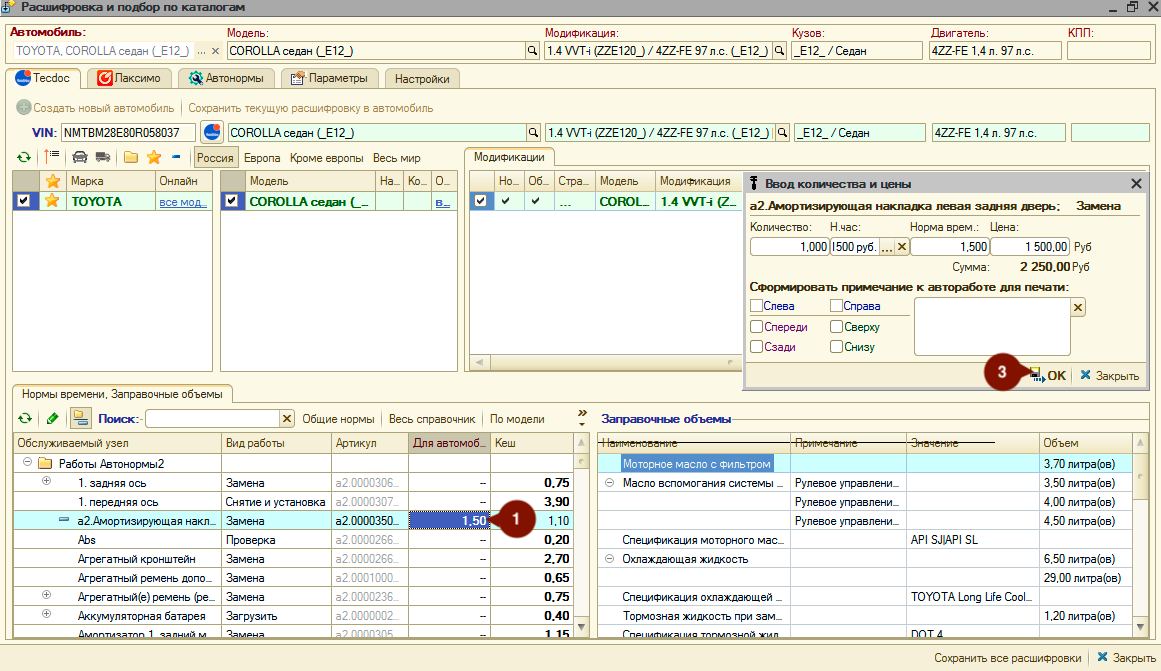1161x671 pixels.
Task: Click the filling volumes table vertical scrollbar
Action: pos(1140,535)
